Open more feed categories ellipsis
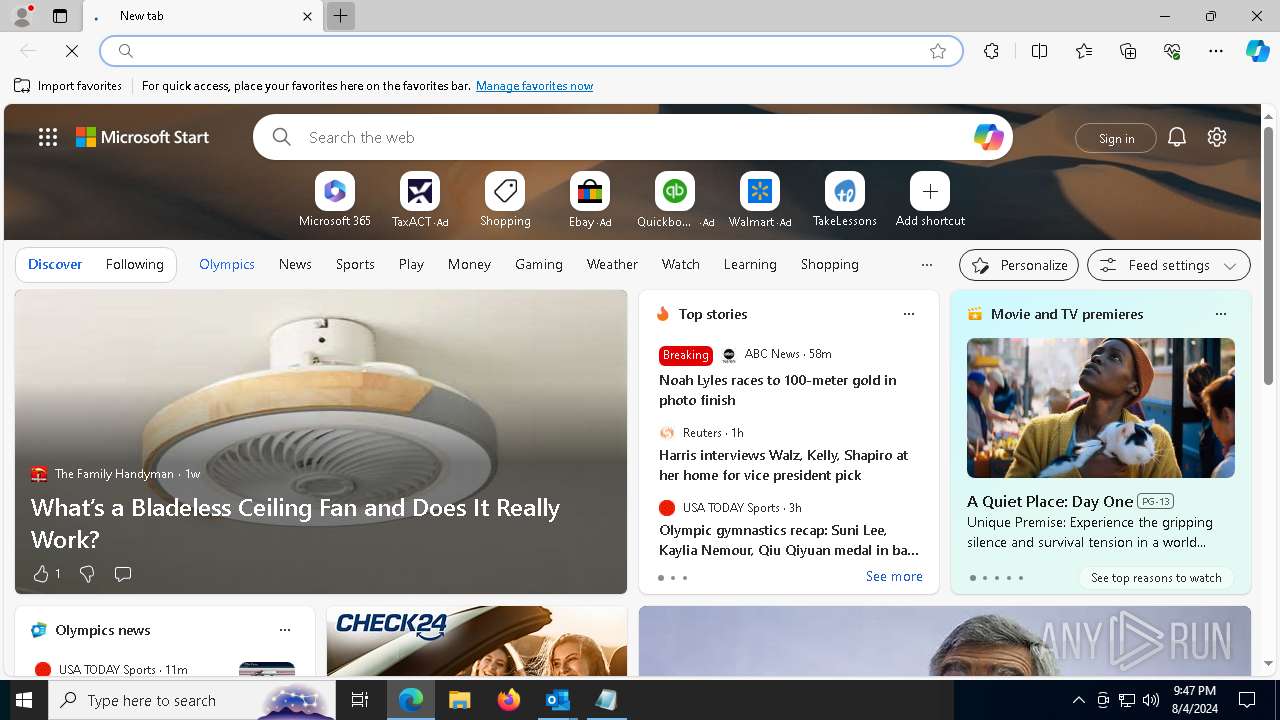 pyautogui.click(x=926, y=265)
